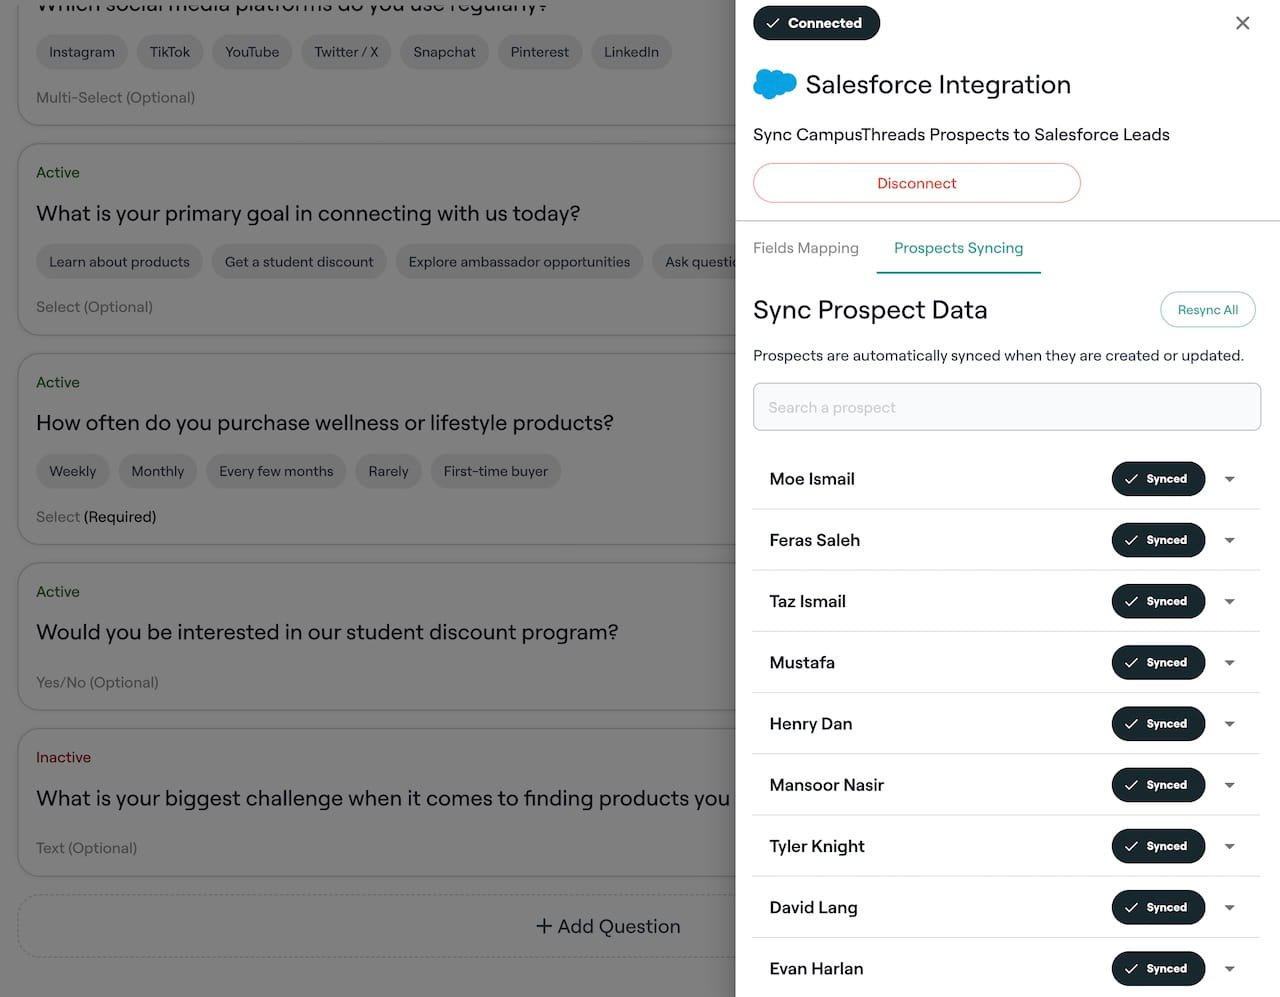Click the plus icon in Add Question
Viewport: 1280px width, 997px height.
click(544, 926)
